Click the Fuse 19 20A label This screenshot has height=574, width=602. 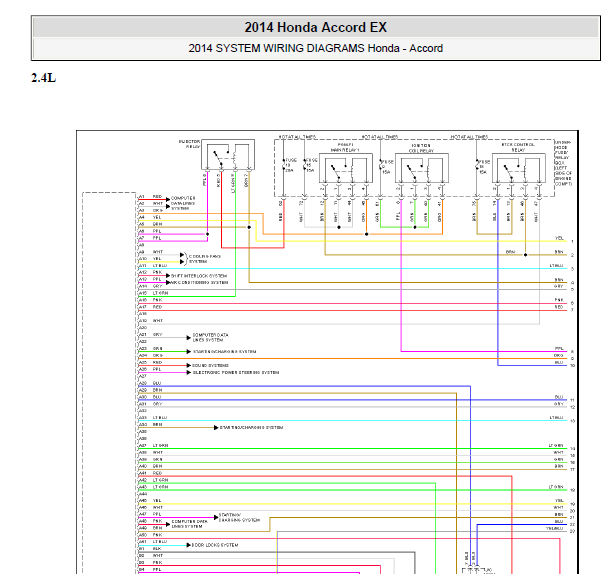coord(291,165)
